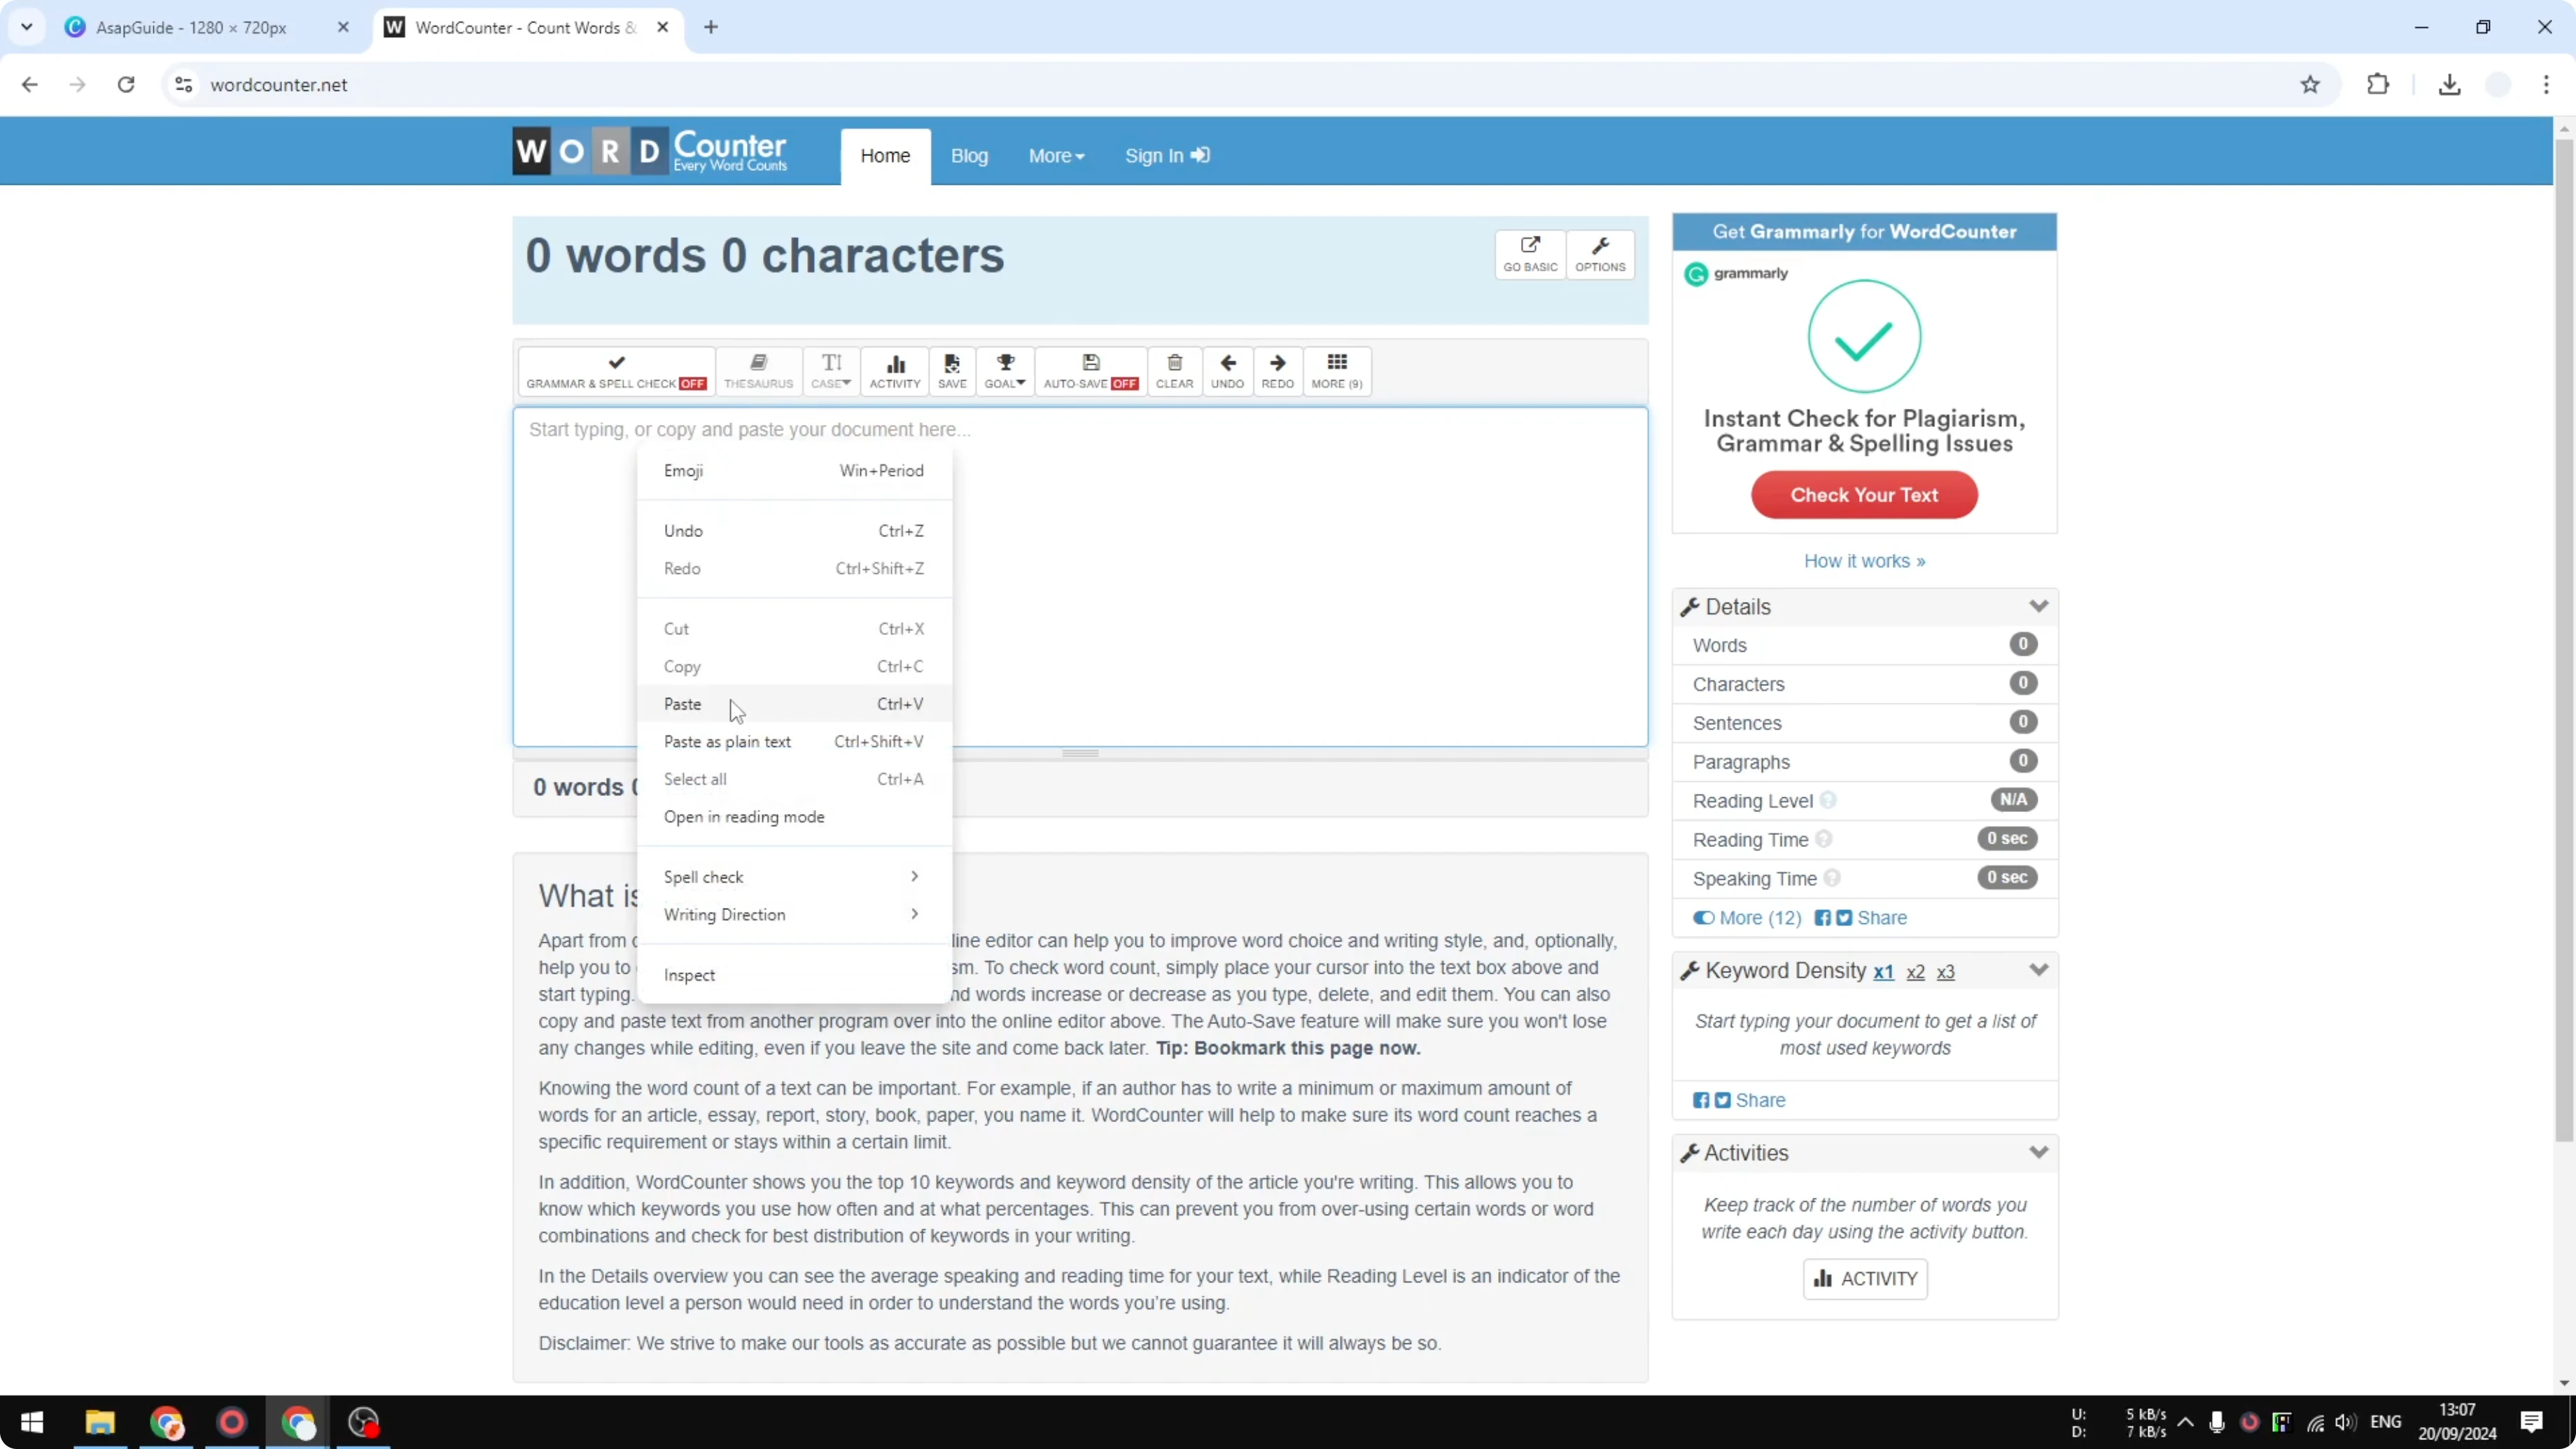Click the Activity button in Activities panel
This screenshot has height=1449, width=2576.
point(1864,1279)
